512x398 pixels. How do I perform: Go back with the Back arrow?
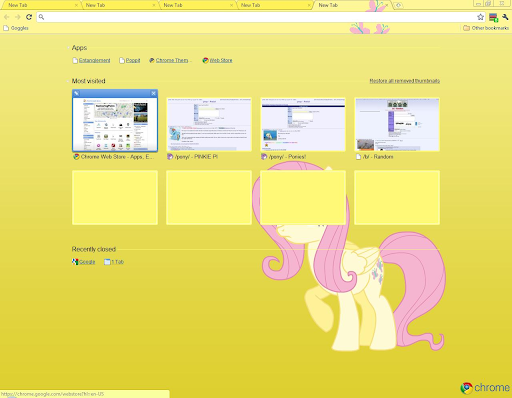coord(6,17)
